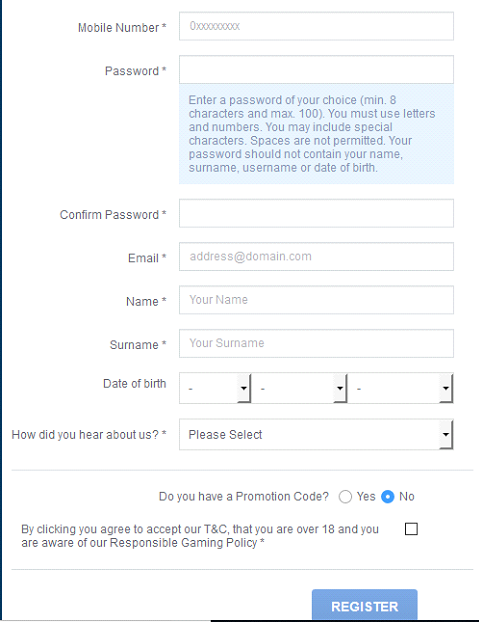Image resolution: width=479 pixels, height=622 pixels.
Task: Click the password requirements hint box
Action: 316,134
